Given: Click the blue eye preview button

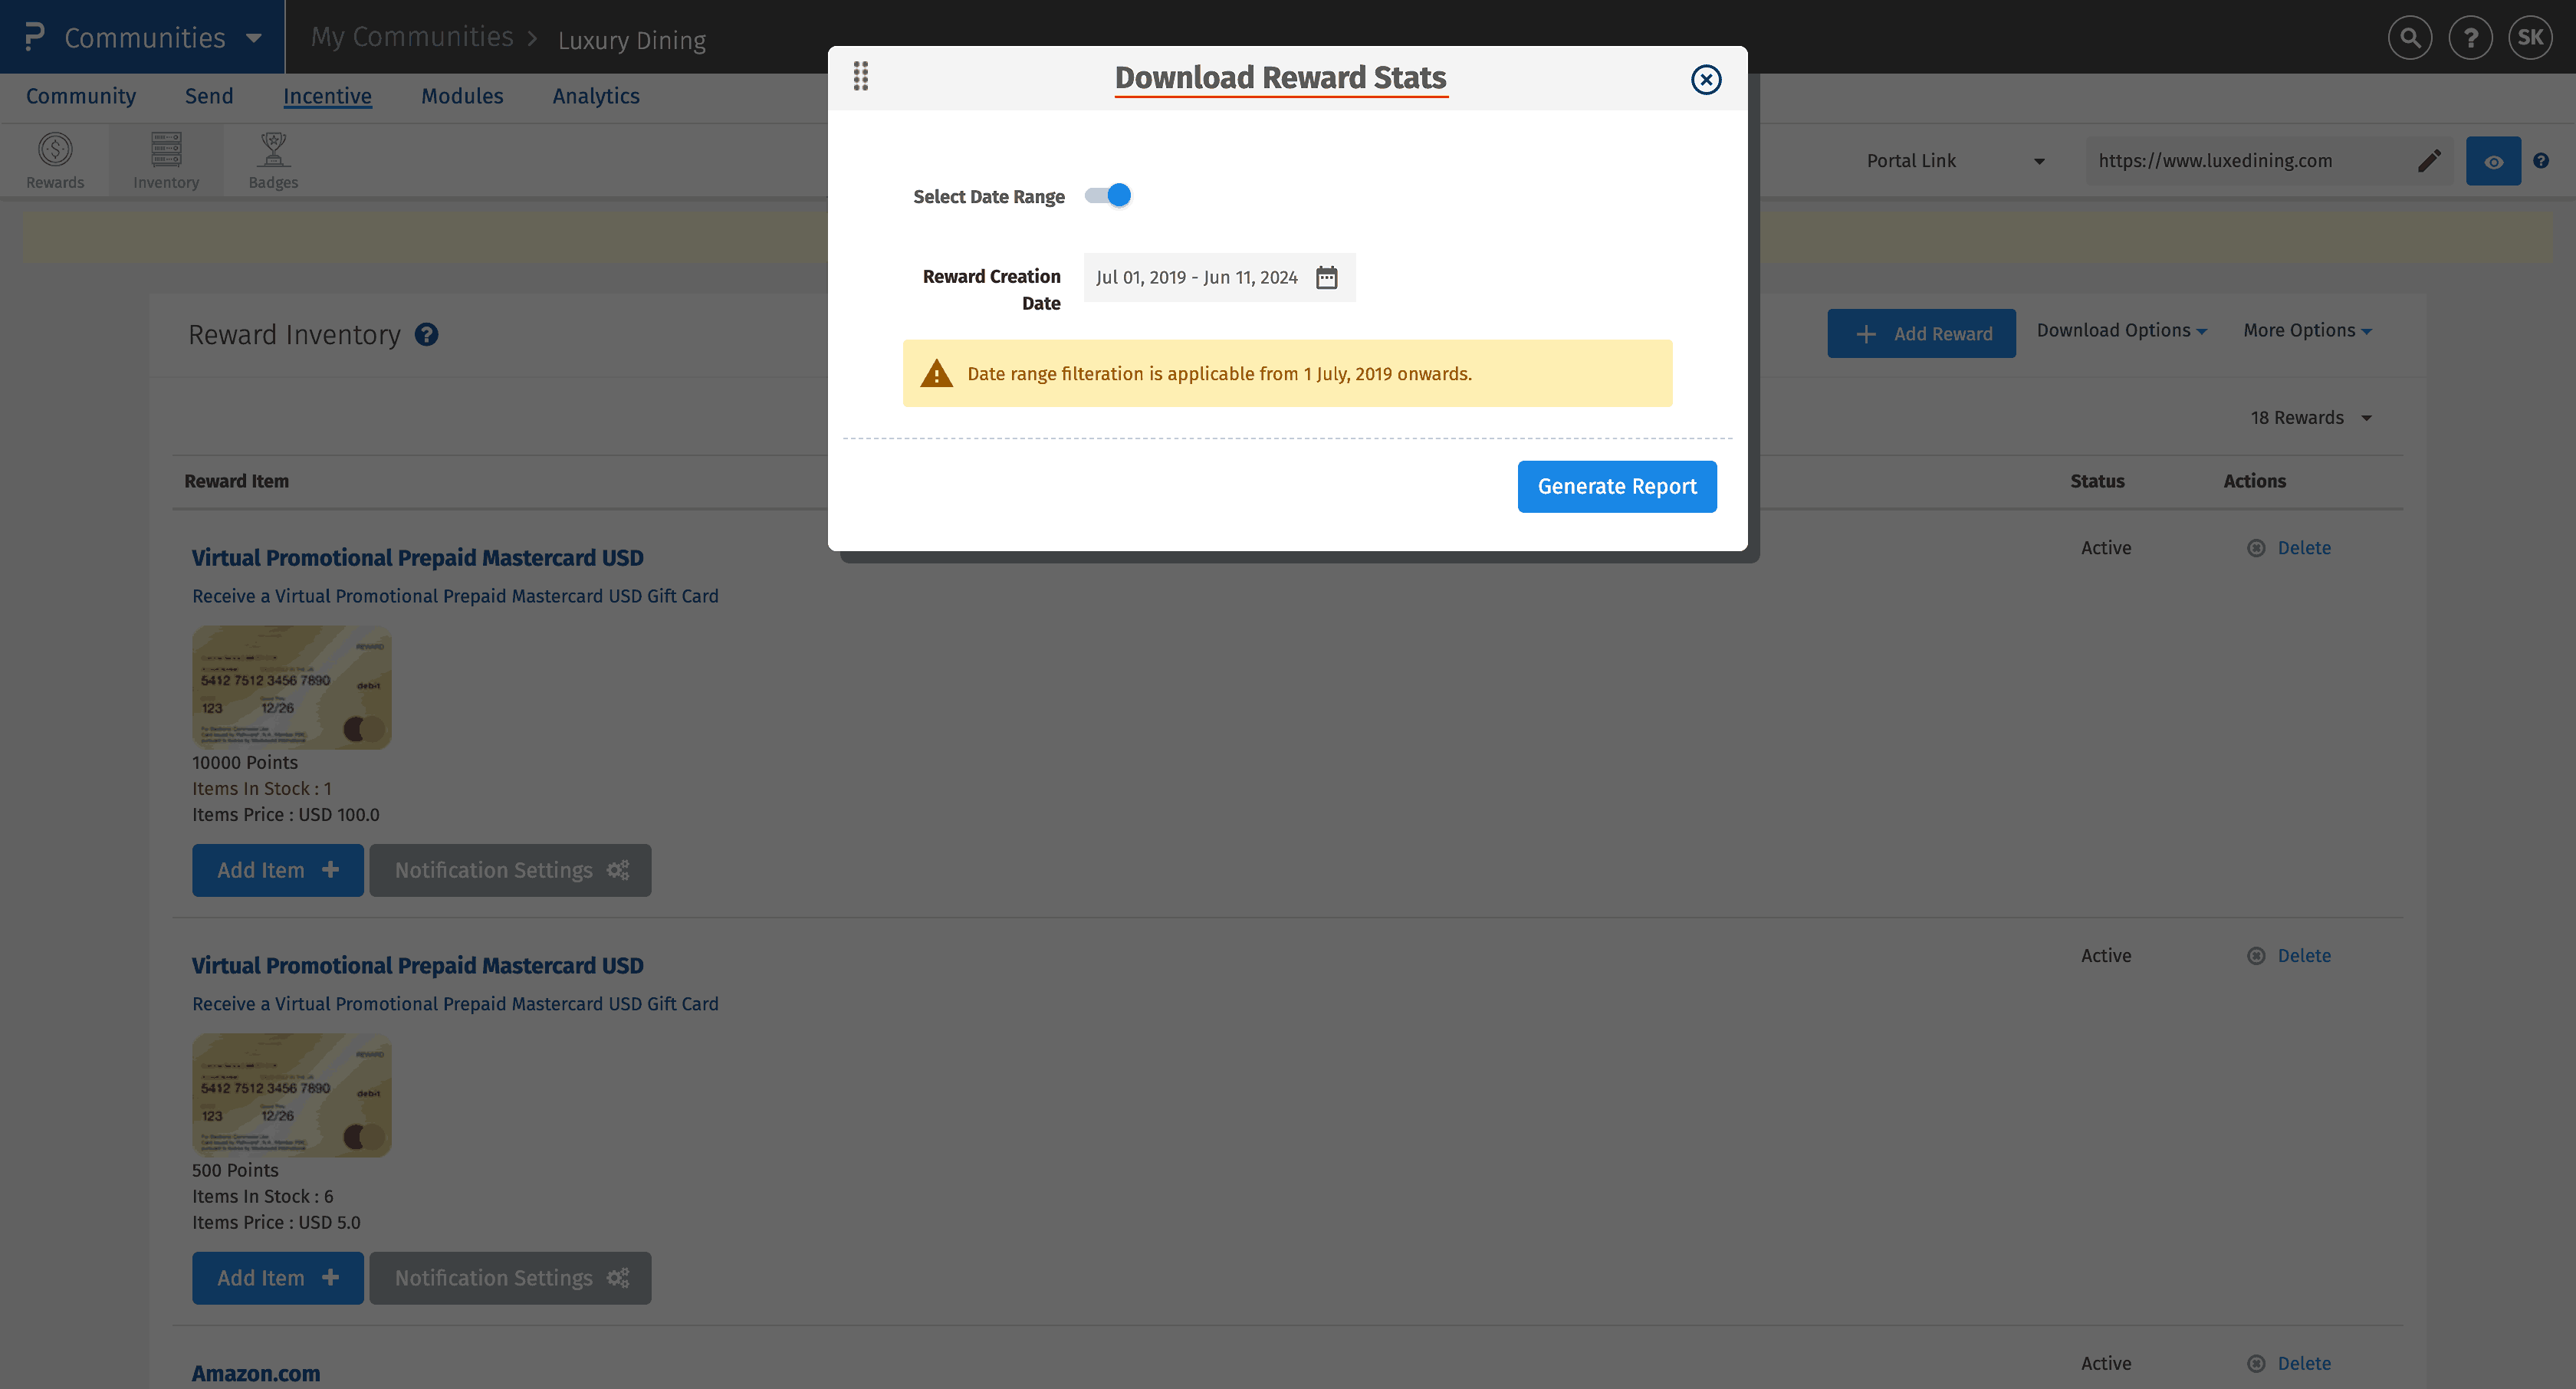Looking at the screenshot, I should point(2493,161).
